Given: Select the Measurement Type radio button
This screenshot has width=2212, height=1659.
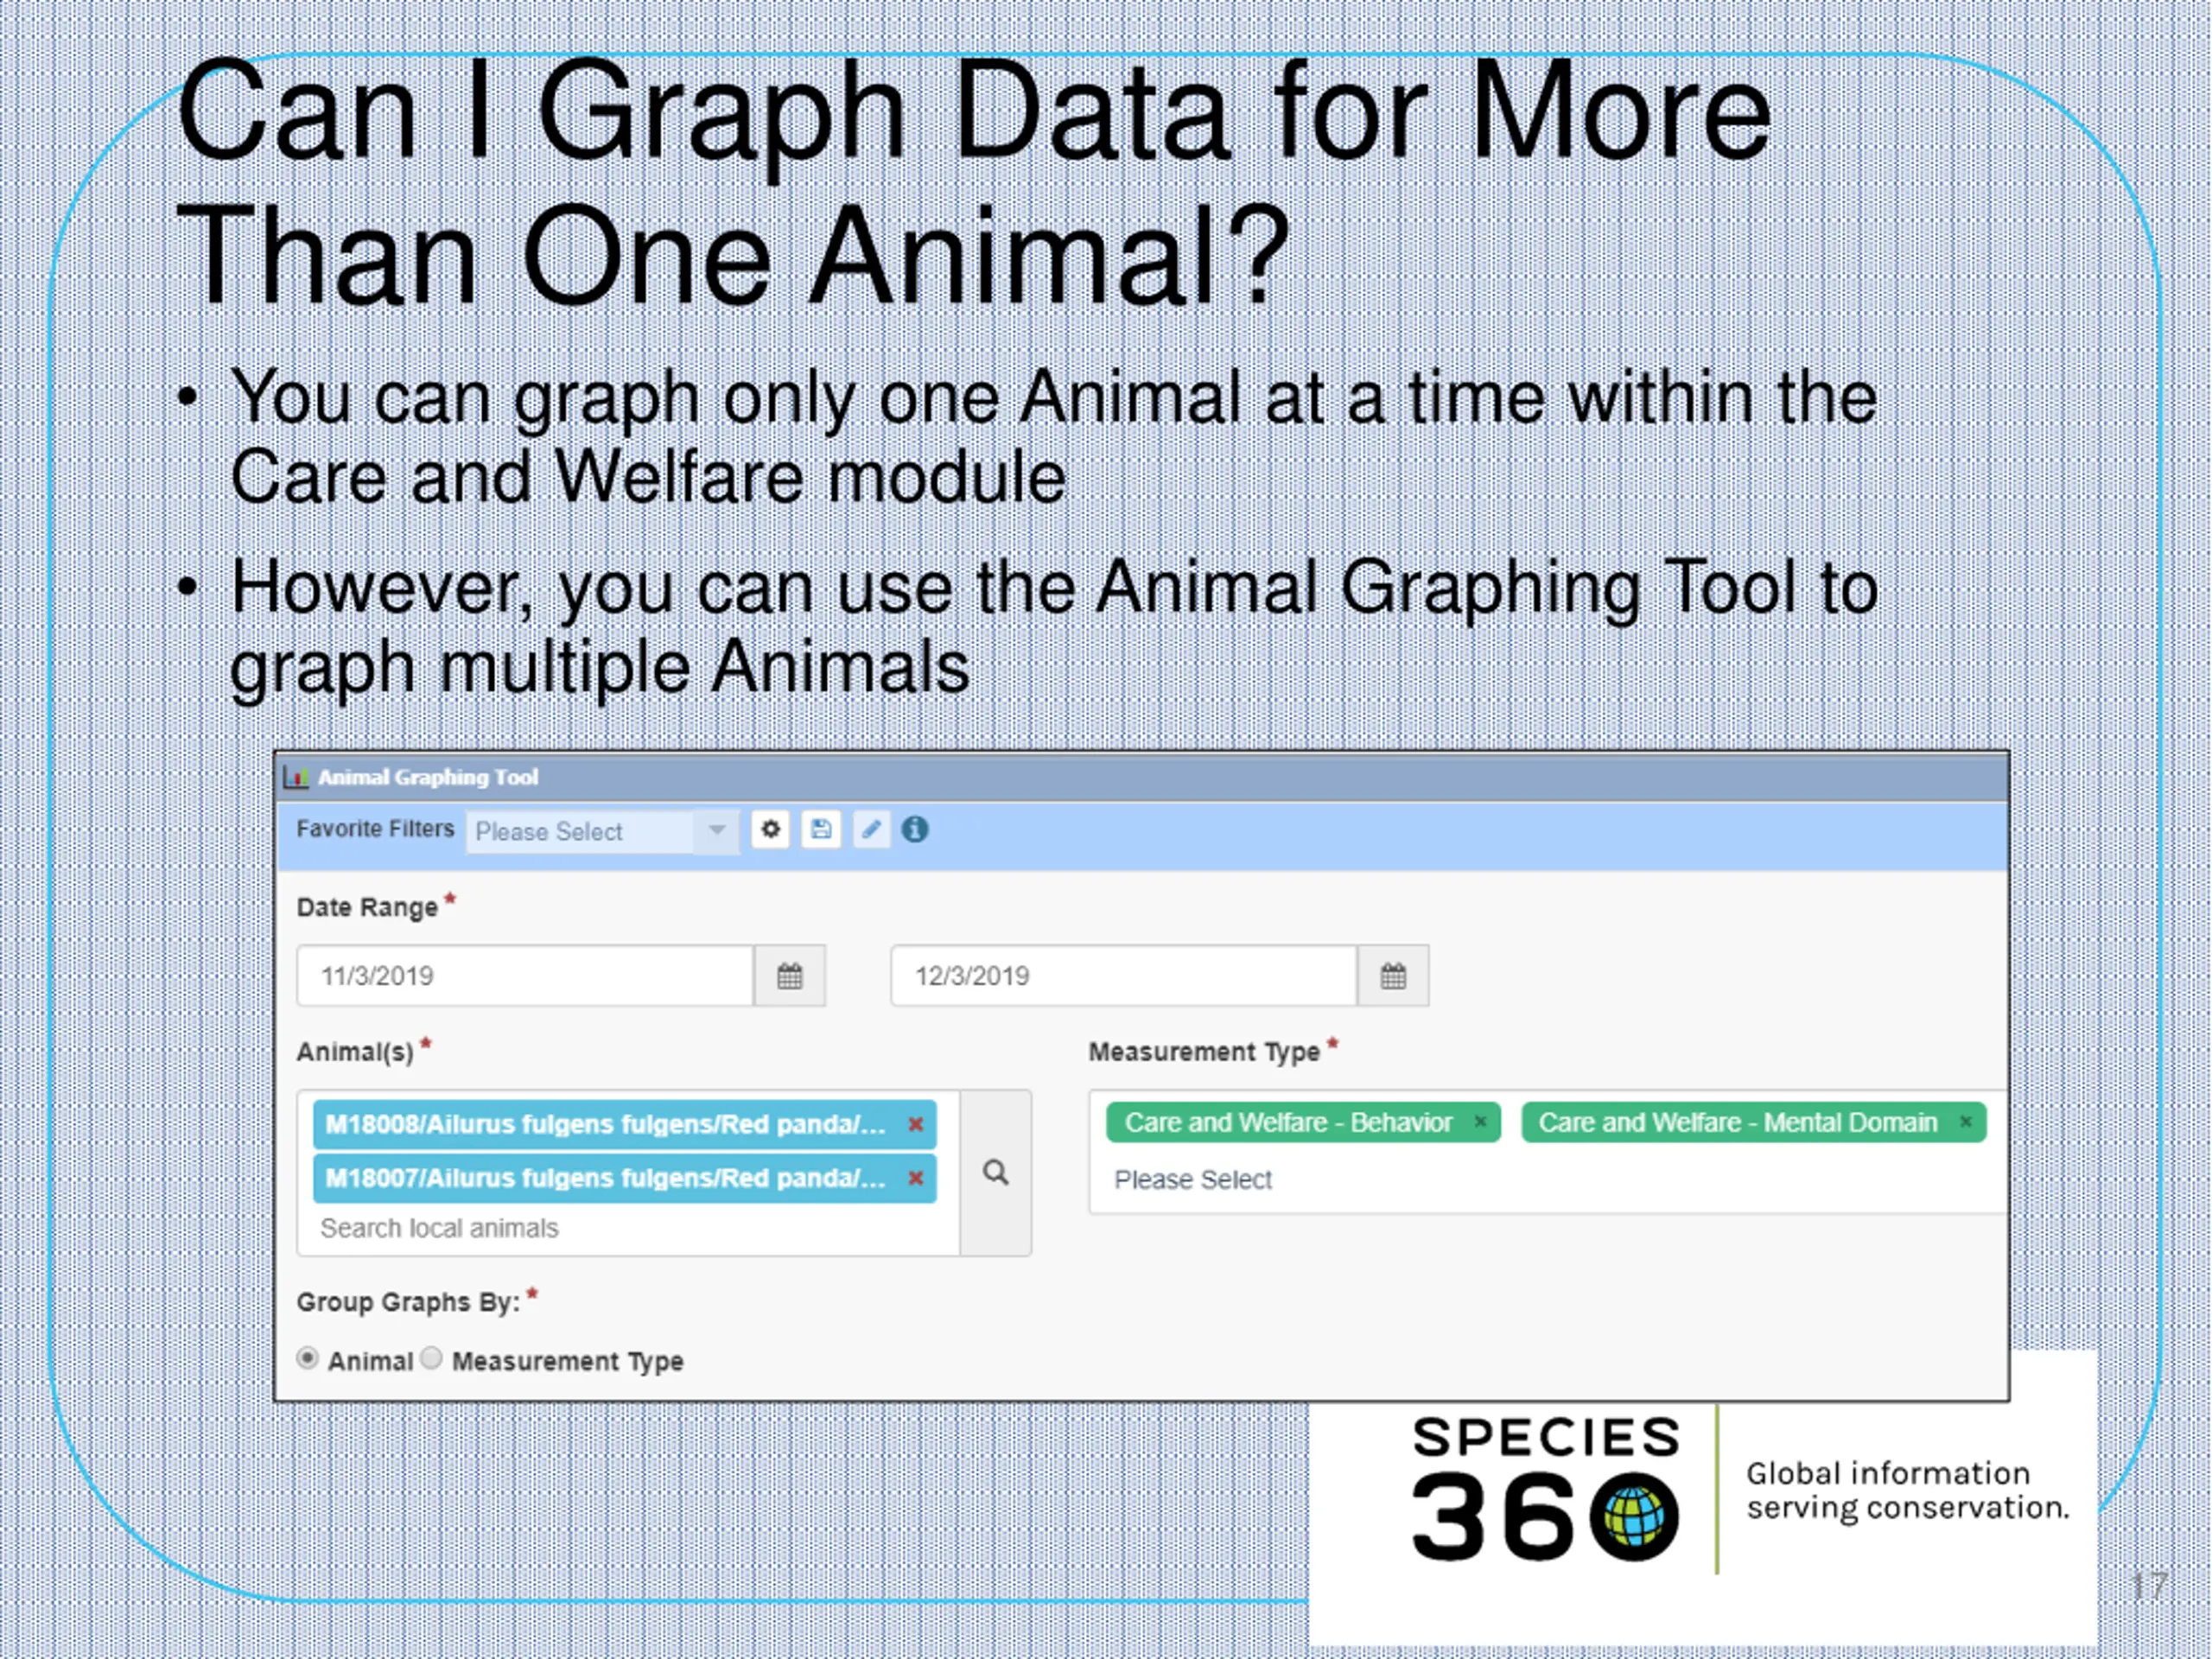Looking at the screenshot, I should [x=431, y=1359].
